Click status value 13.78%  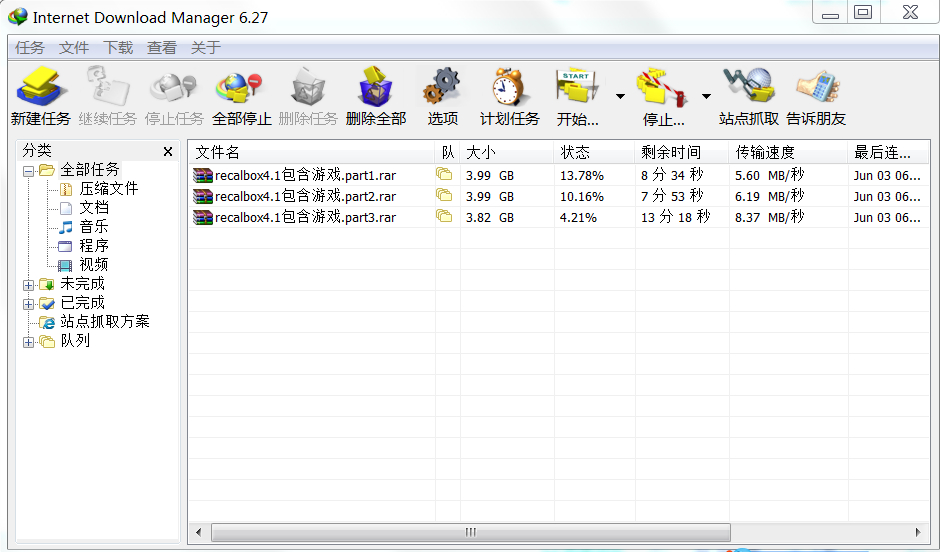(582, 176)
